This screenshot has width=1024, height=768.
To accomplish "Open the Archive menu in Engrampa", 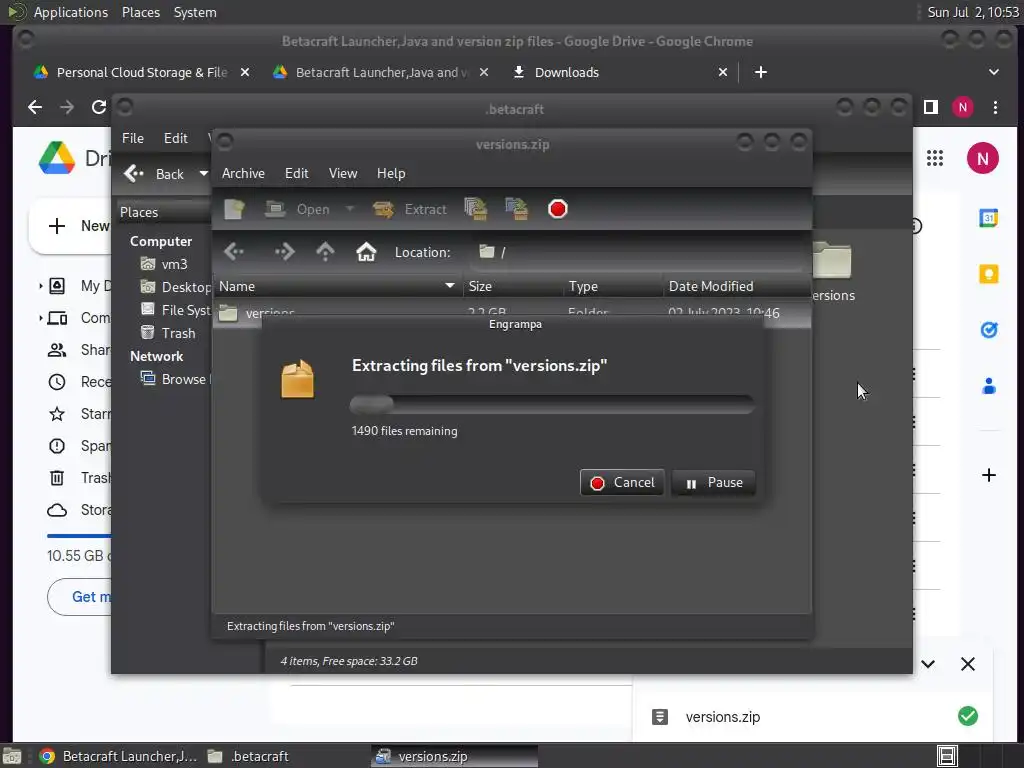I will point(243,173).
